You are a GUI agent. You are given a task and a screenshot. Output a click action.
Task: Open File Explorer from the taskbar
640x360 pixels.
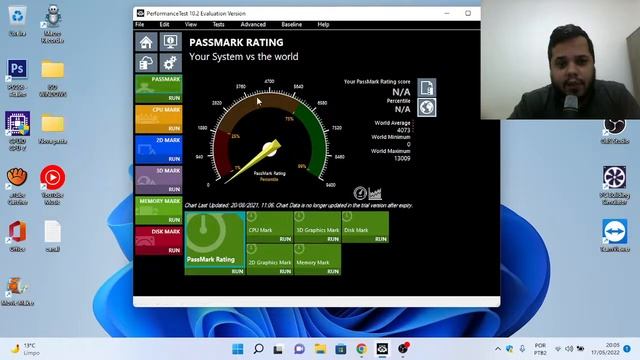(320, 349)
